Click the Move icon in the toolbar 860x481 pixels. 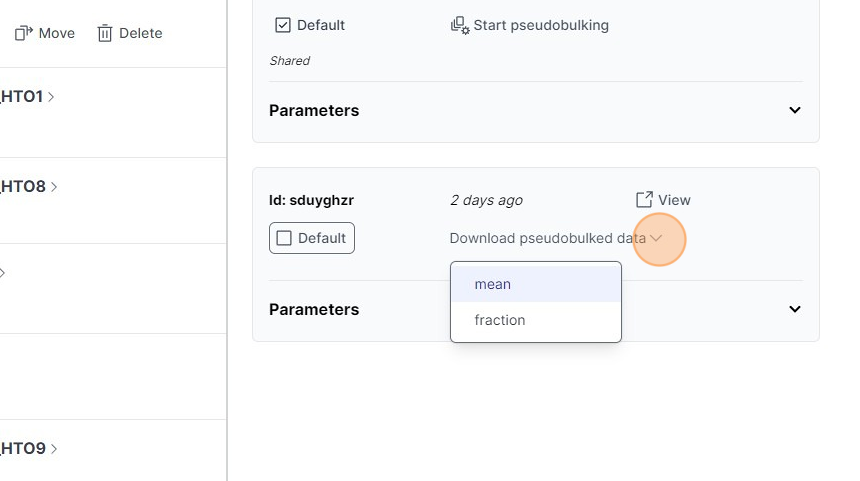coord(24,33)
